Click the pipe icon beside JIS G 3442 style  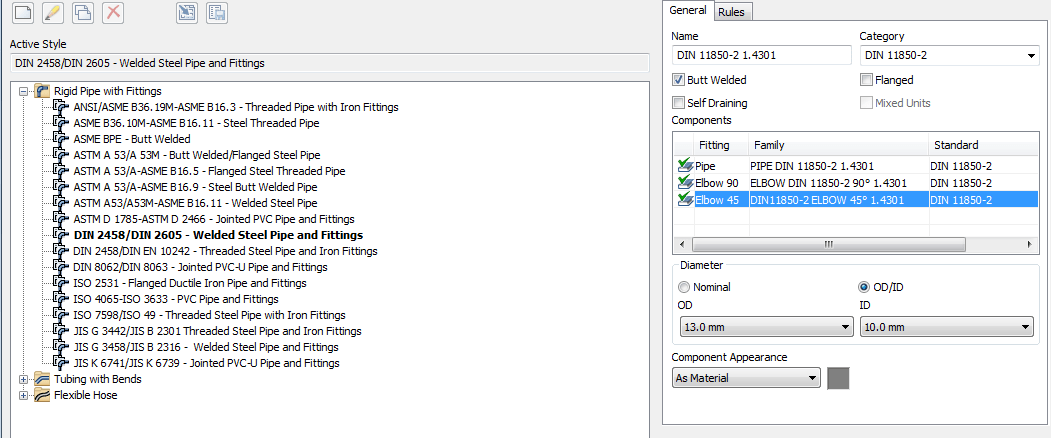pyautogui.click(x=62, y=331)
